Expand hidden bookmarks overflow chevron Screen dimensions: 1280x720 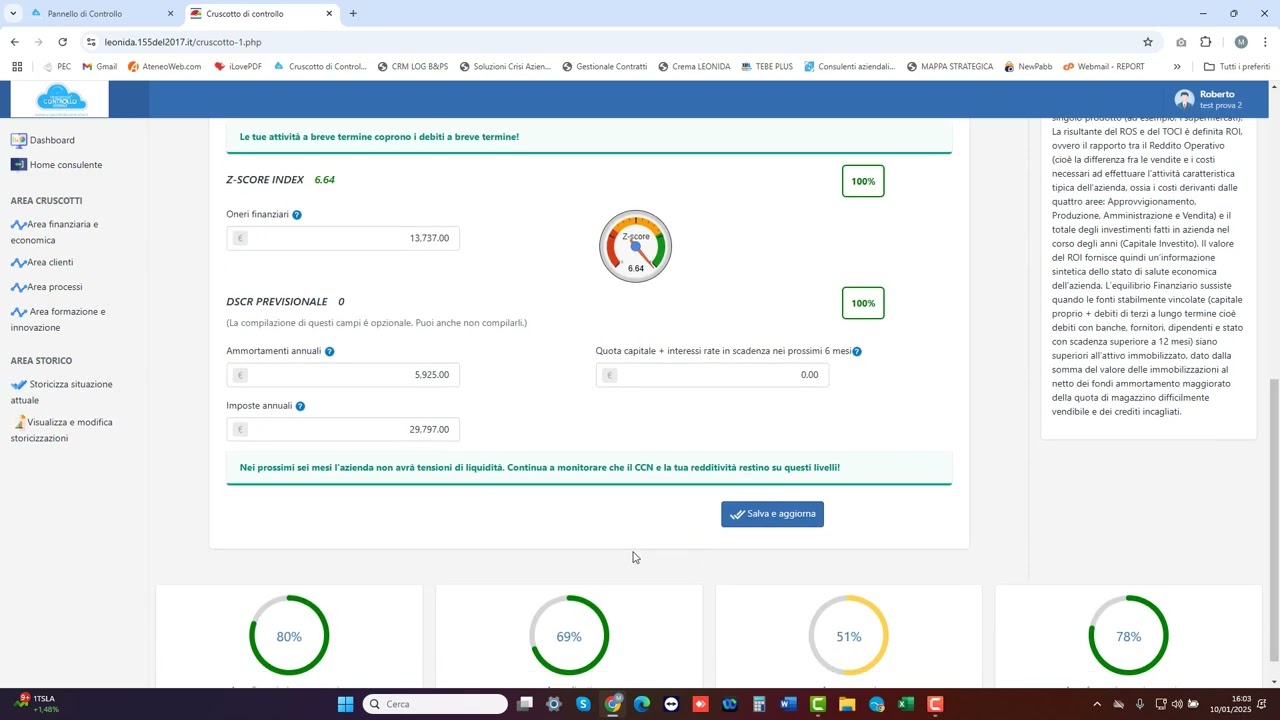1177,67
